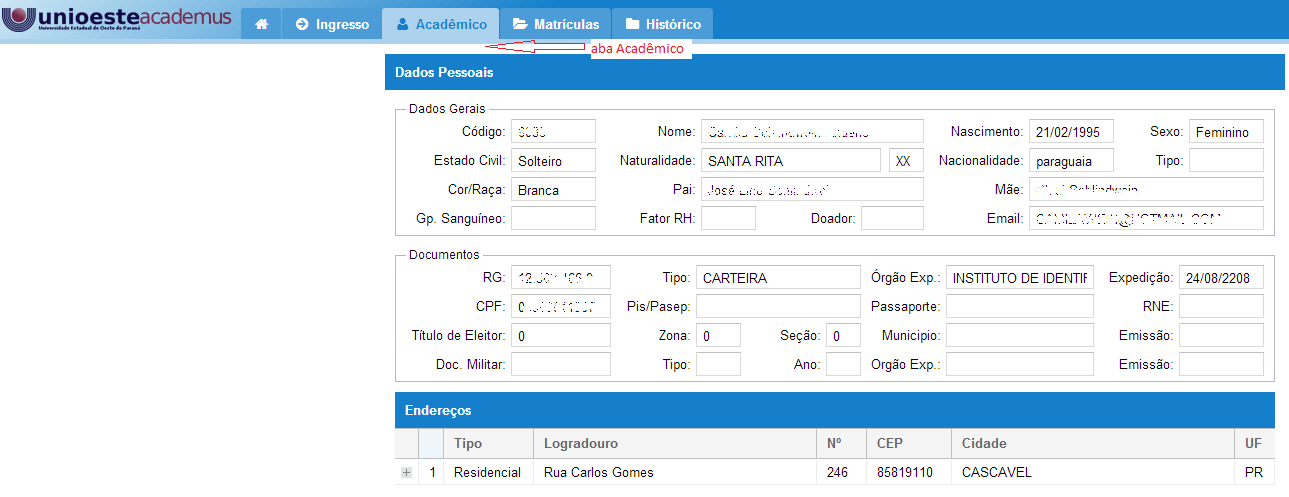
Task: Expand the Rua Carlos Gomes address row
Action: [406, 472]
